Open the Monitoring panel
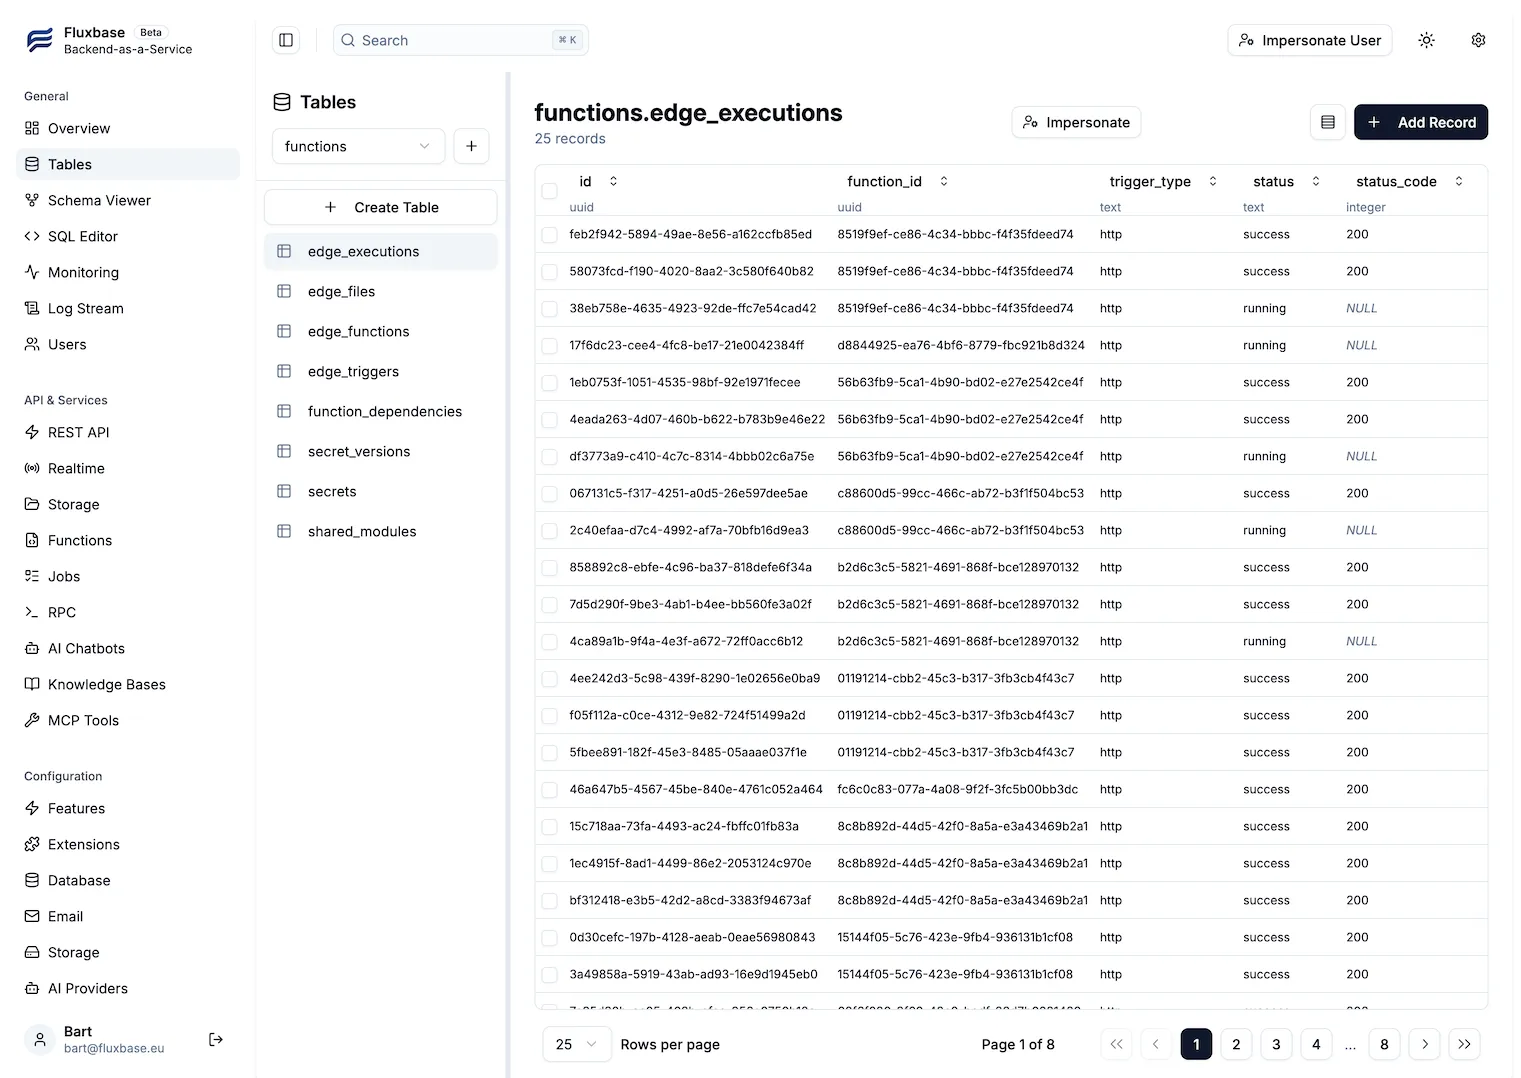Image resolution: width=1521 pixels, height=1078 pixels. [x=83, y=272]
